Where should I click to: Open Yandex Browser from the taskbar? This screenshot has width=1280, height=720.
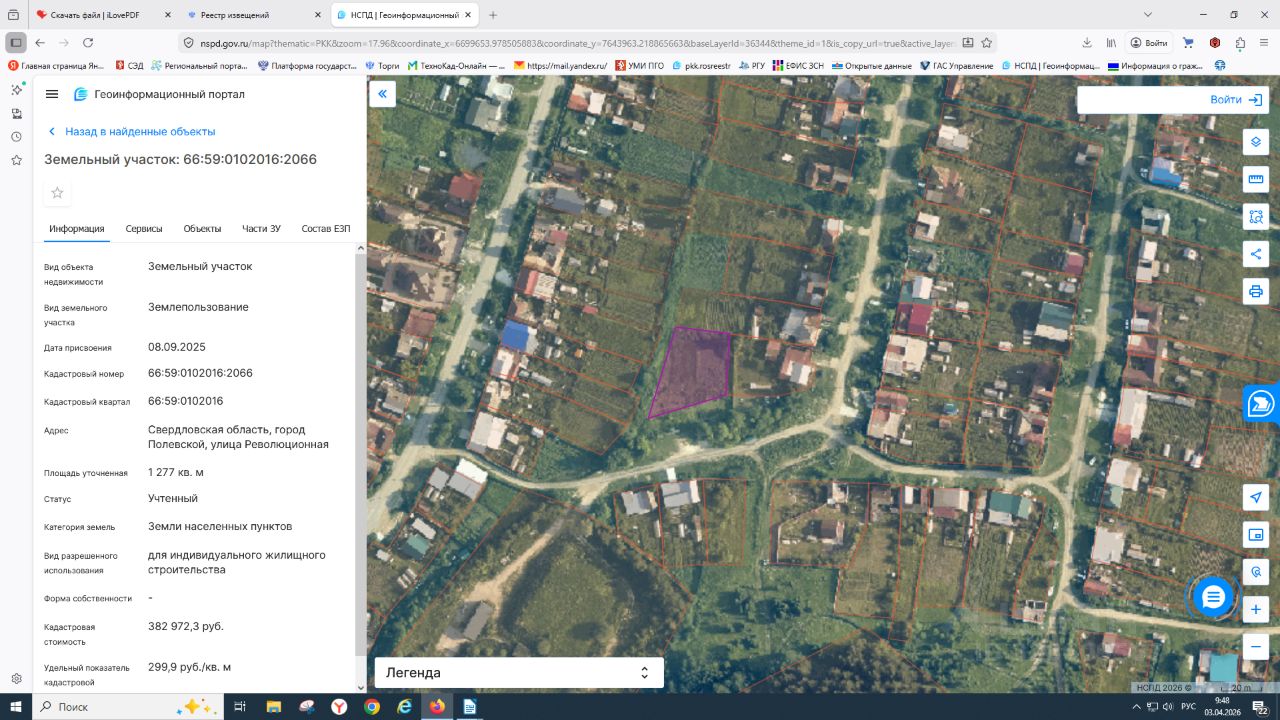339,707
